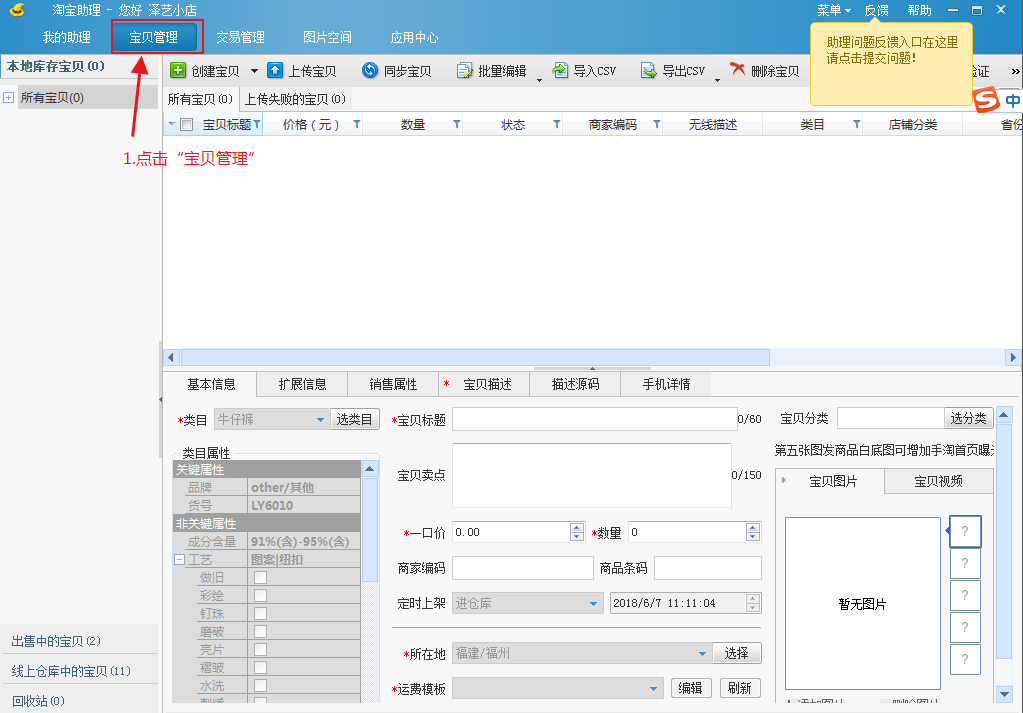Select the first image slot placeholder

click(965, 532)
